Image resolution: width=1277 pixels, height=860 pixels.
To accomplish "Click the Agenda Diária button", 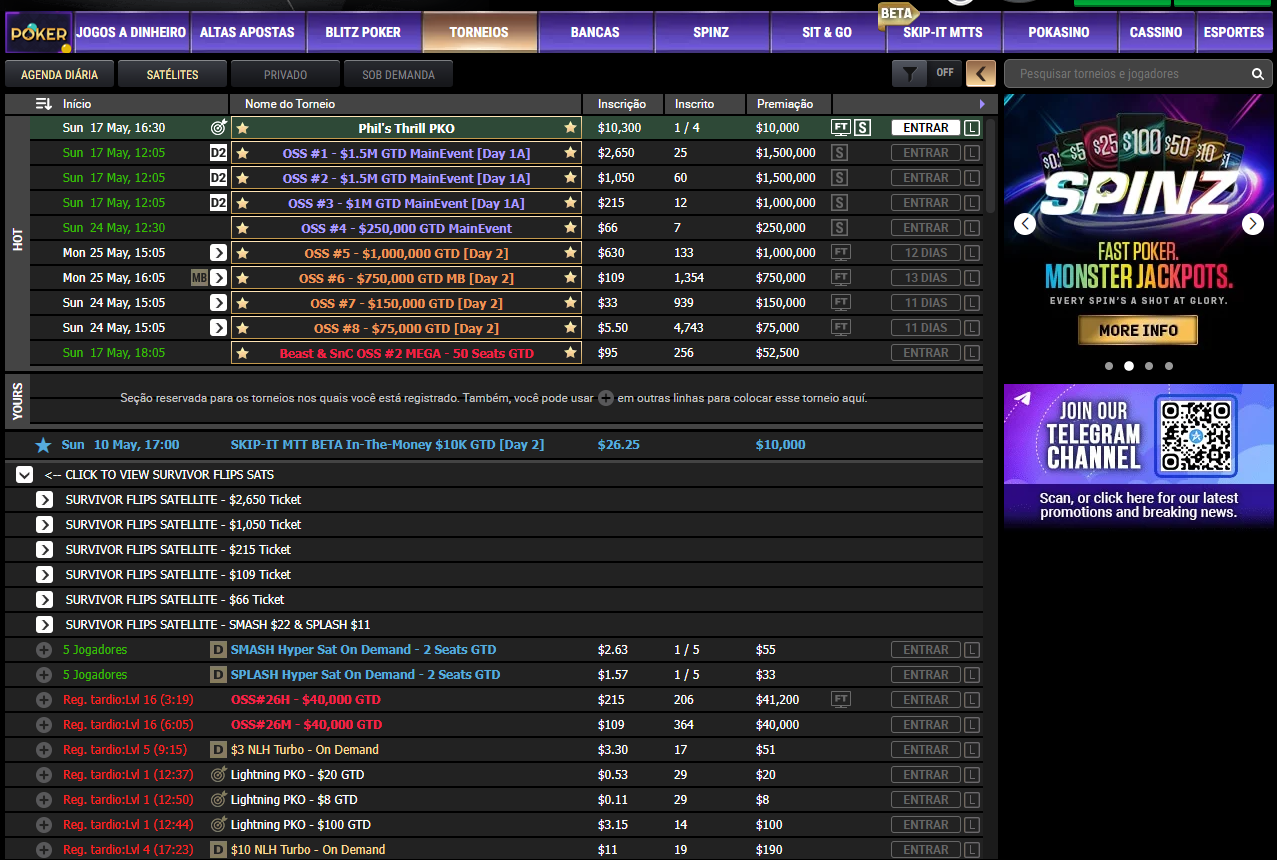I will 60,74.
